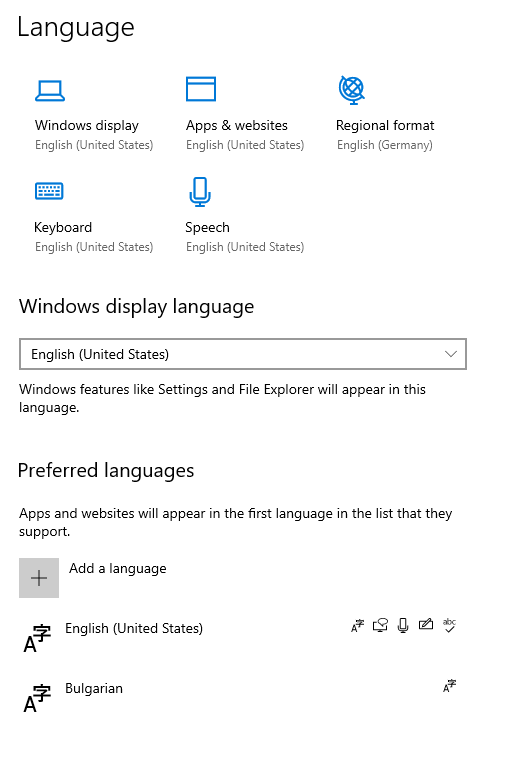Select English (United States) in preferred languages

(134, 628)
